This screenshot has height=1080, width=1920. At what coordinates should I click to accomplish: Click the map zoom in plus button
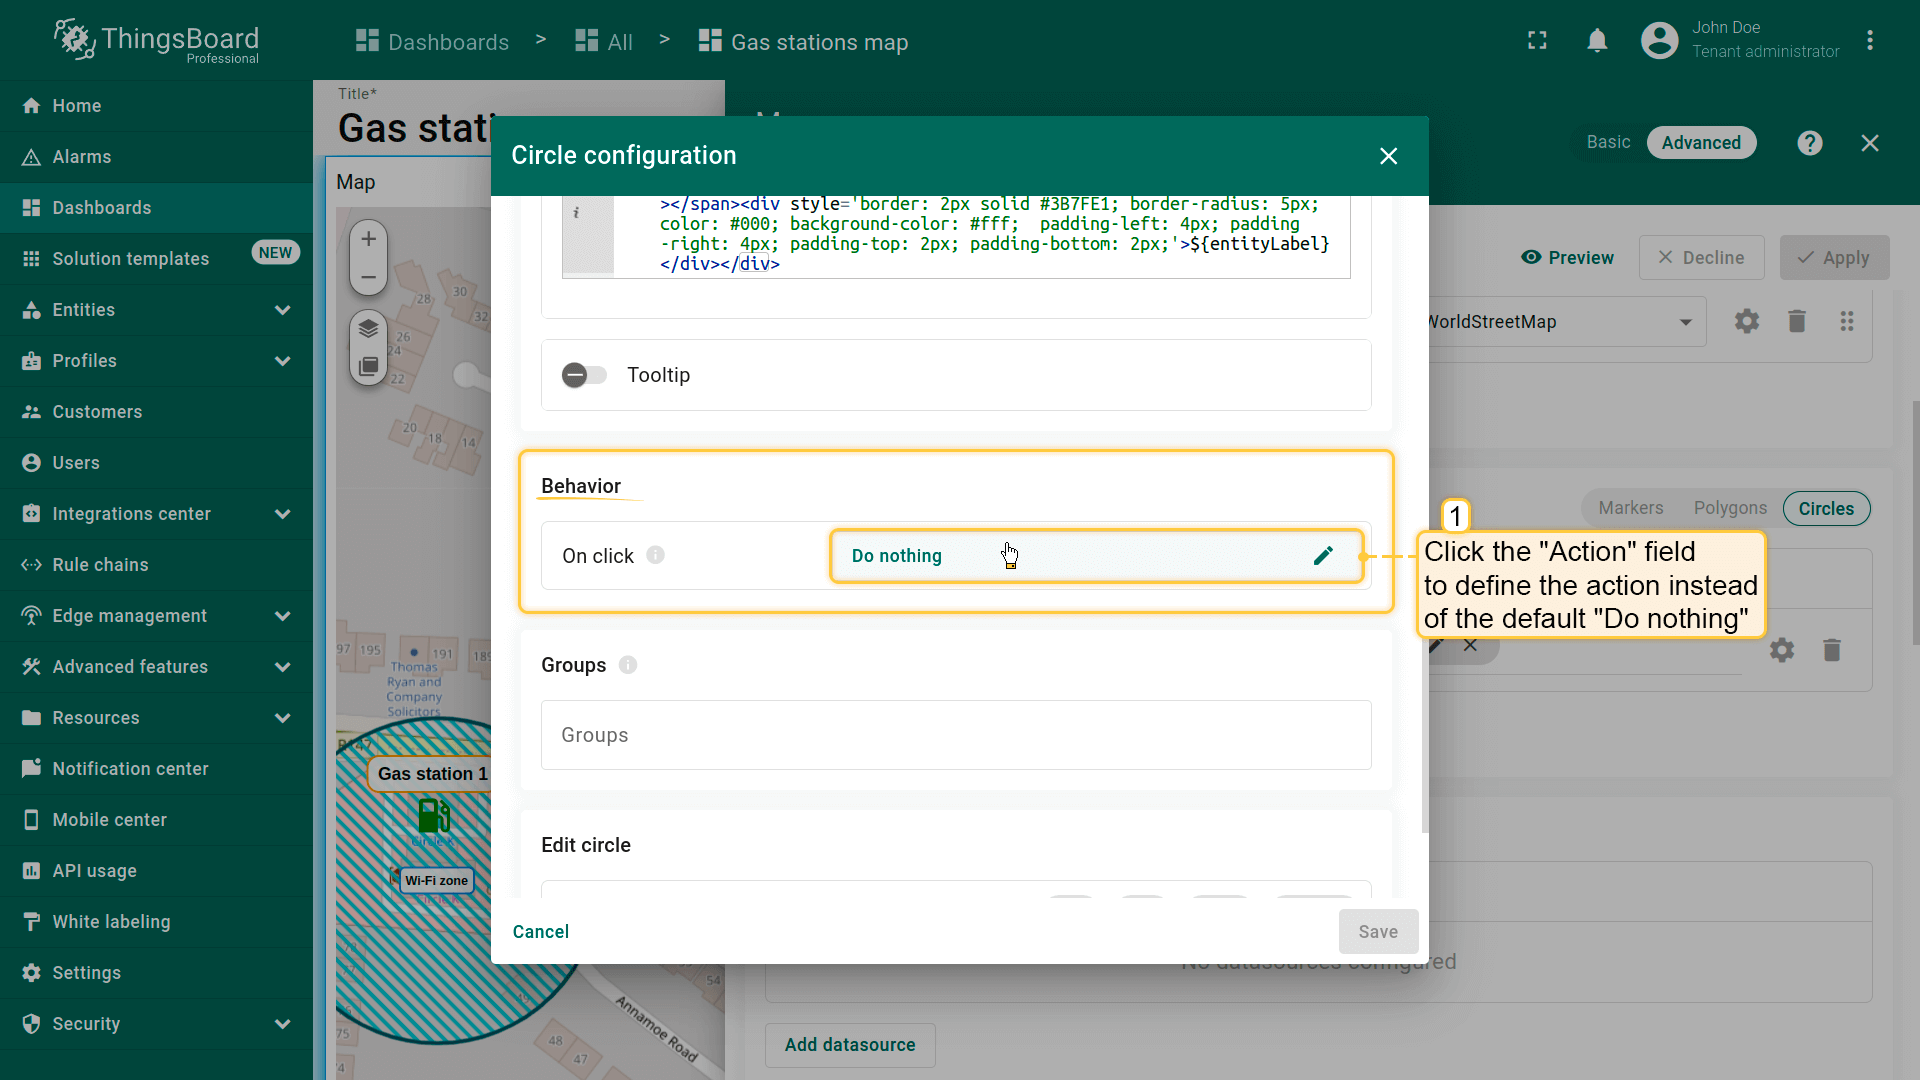[x=368, y=239]
